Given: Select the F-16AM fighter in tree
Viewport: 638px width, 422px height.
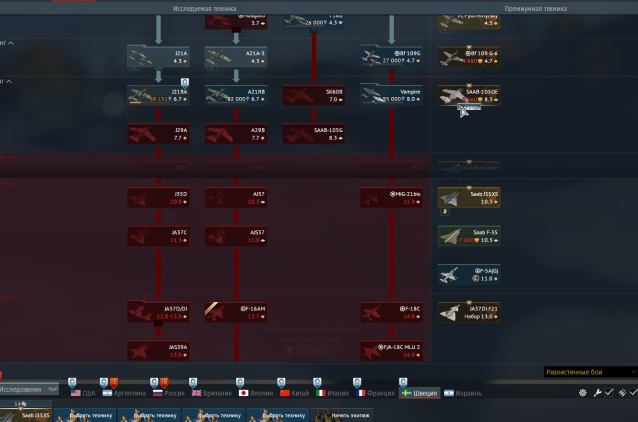Looking at the screenshot, I should 236,312.
